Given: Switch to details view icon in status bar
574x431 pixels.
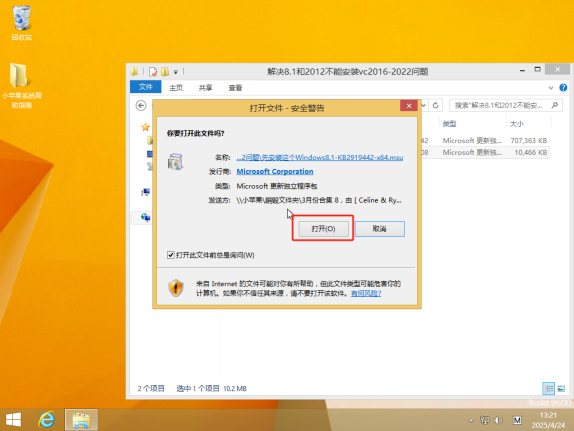Looking at the screenshot, I should click(x=548, y=389).
